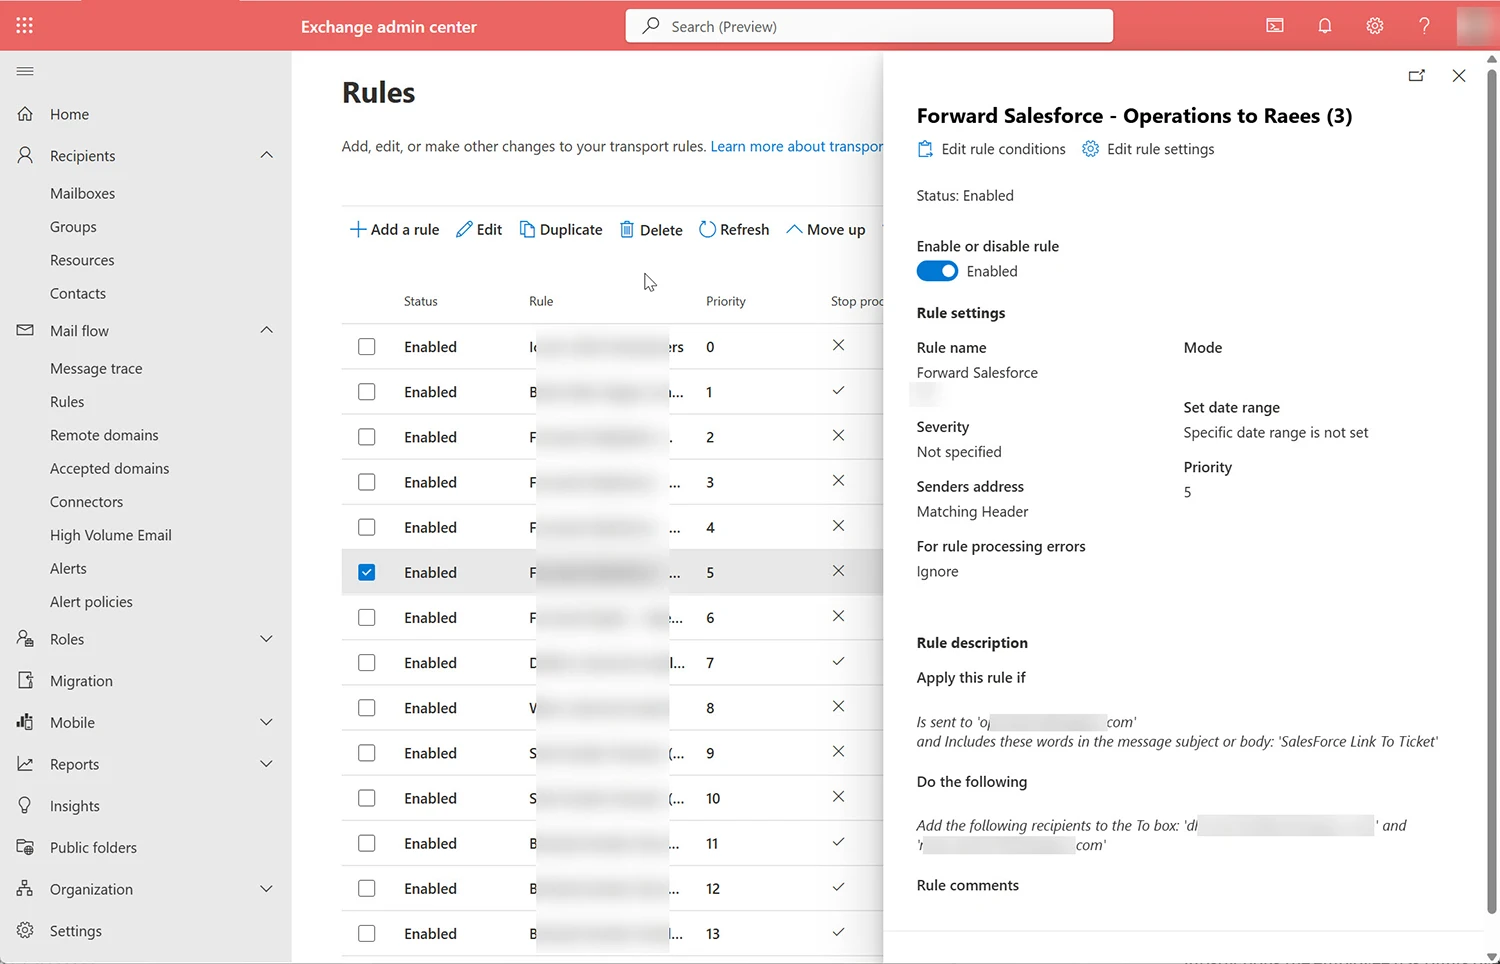Click the Insights lightbulb icon
Image resolution: width=1500 pixels, height=964 pixels.
pos(25,805)
